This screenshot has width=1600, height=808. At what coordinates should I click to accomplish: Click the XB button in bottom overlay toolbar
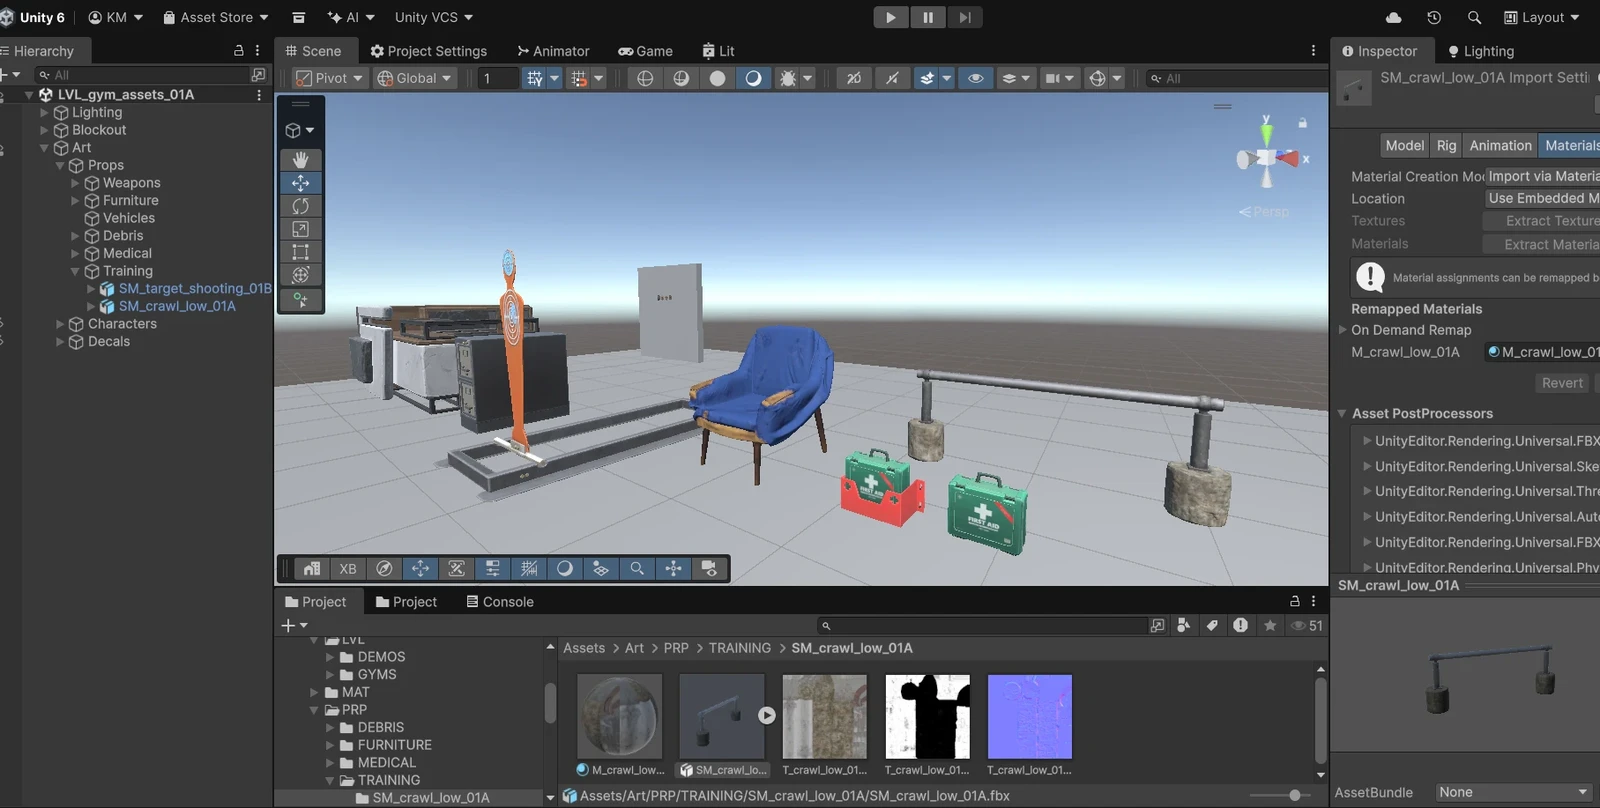click(x=348, y=568)
